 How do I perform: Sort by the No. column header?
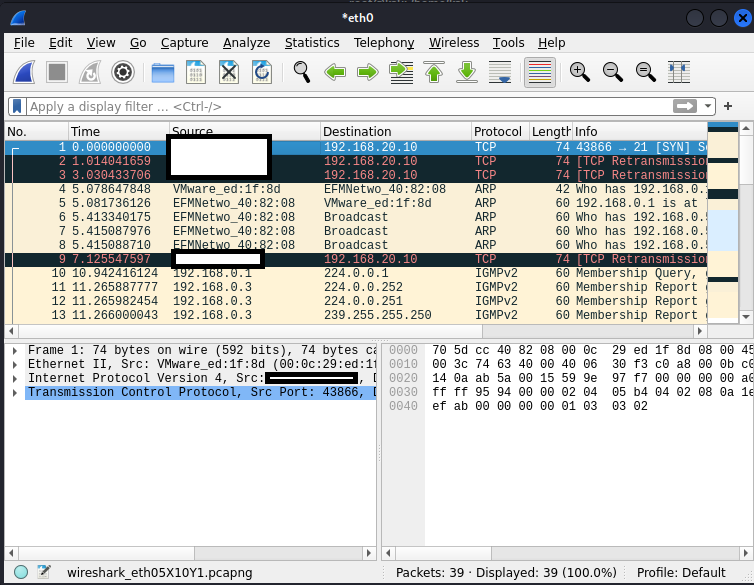(x=37, y=132)
